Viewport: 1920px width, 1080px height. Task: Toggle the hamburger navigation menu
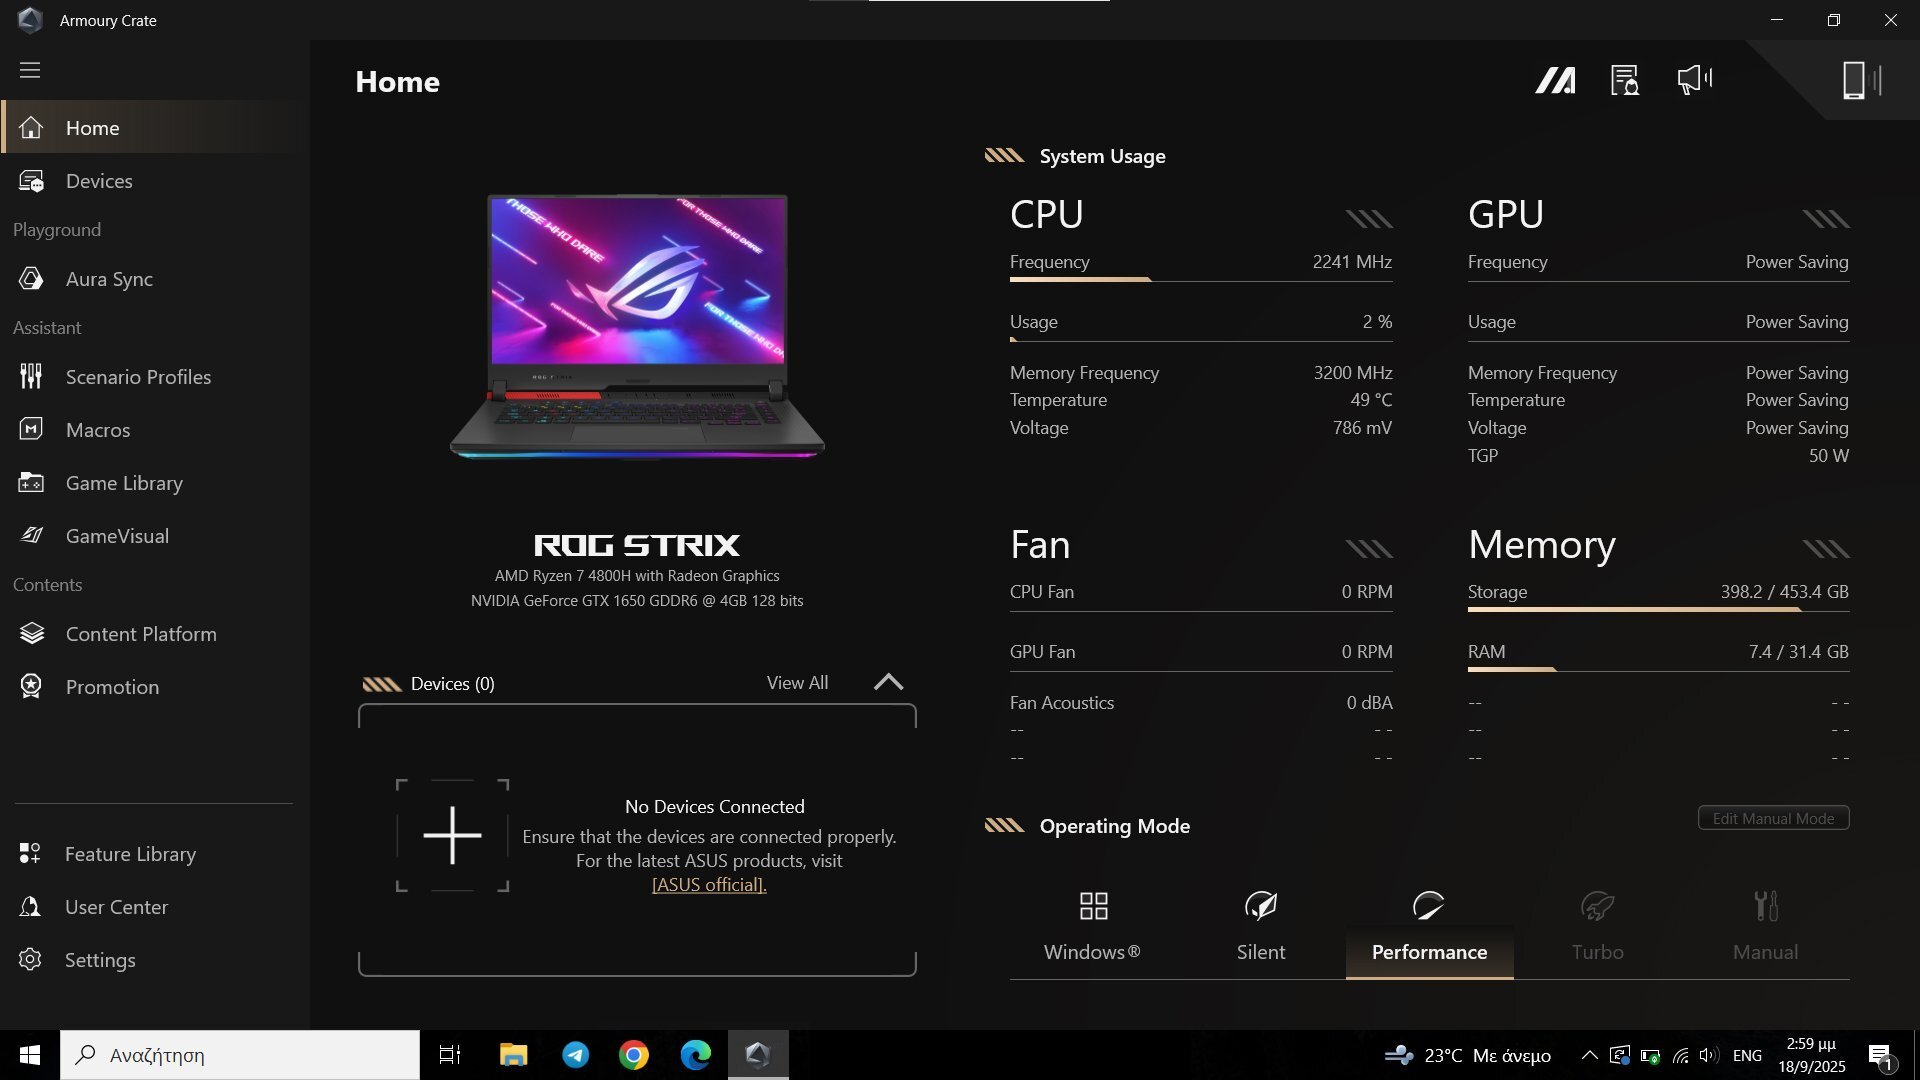[30, 70]
